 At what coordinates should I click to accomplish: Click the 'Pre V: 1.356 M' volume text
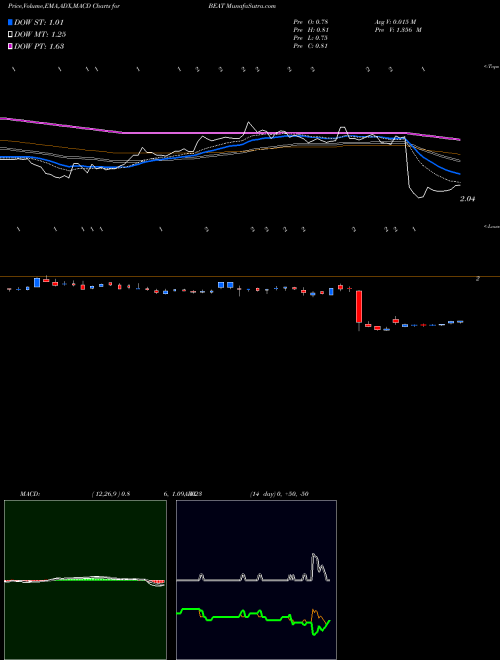pyautogui.click(x=398, y=30)
